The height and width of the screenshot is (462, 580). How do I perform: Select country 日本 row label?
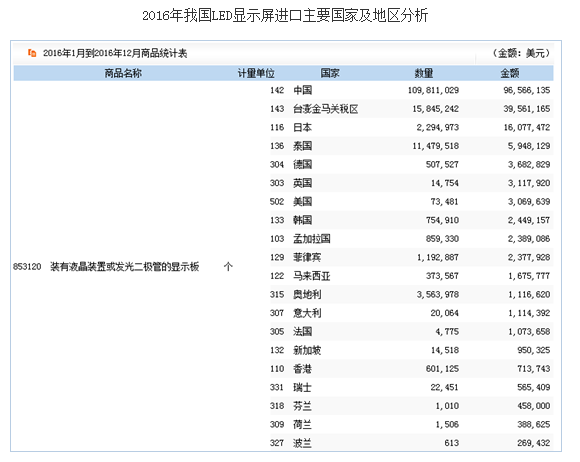(x=303, y=127)
